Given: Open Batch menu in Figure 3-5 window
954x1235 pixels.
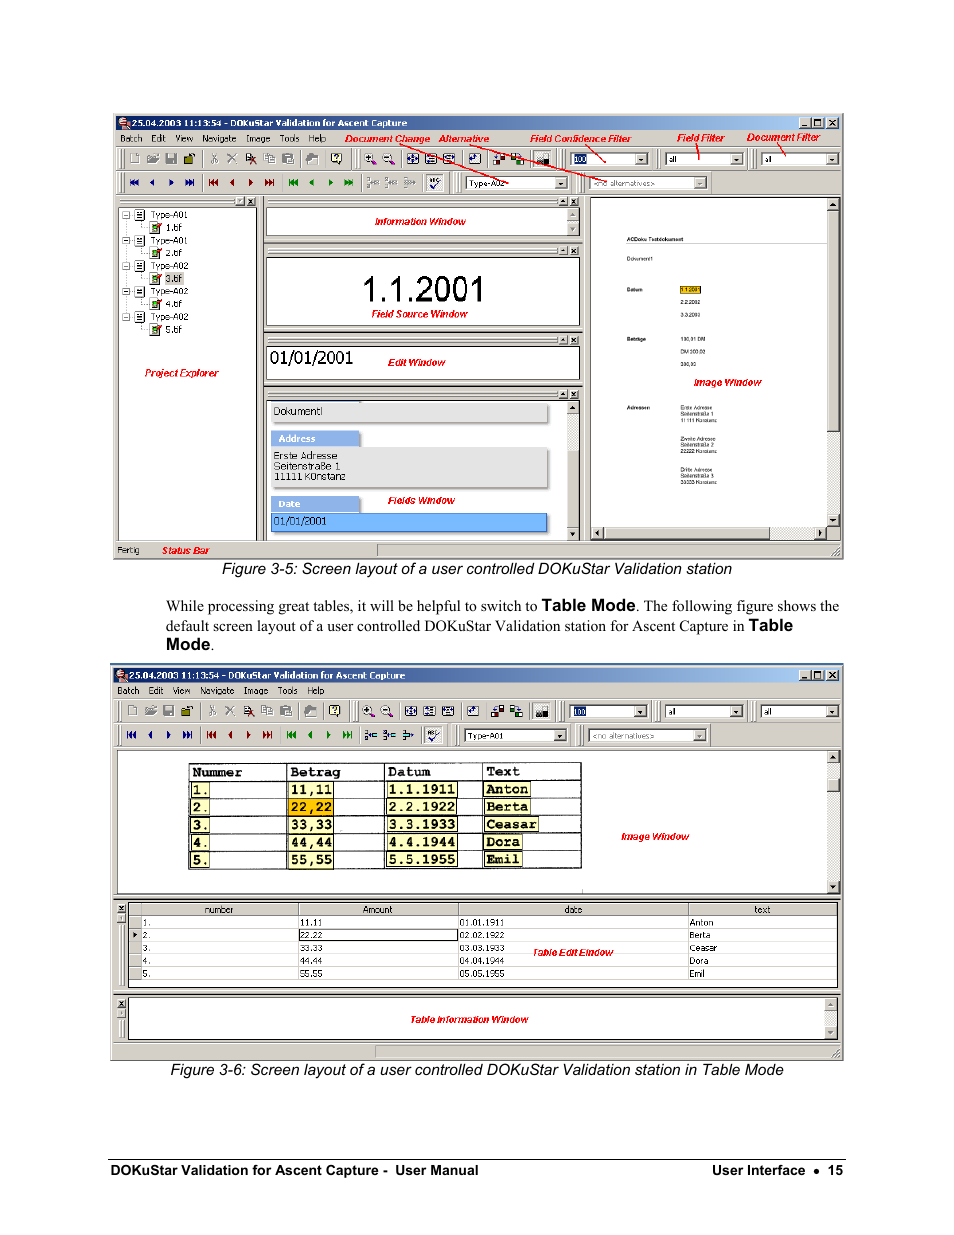Looking at the screenshot, I should 131,139.
